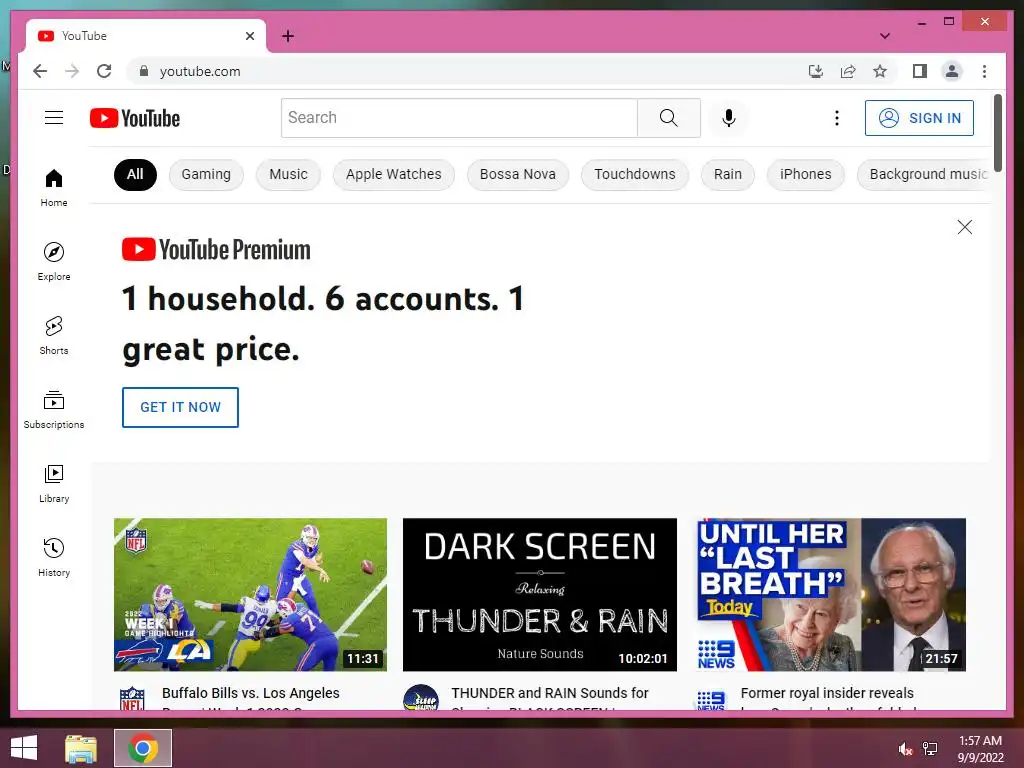Select the Apple Watches chip

coord(394,174)
